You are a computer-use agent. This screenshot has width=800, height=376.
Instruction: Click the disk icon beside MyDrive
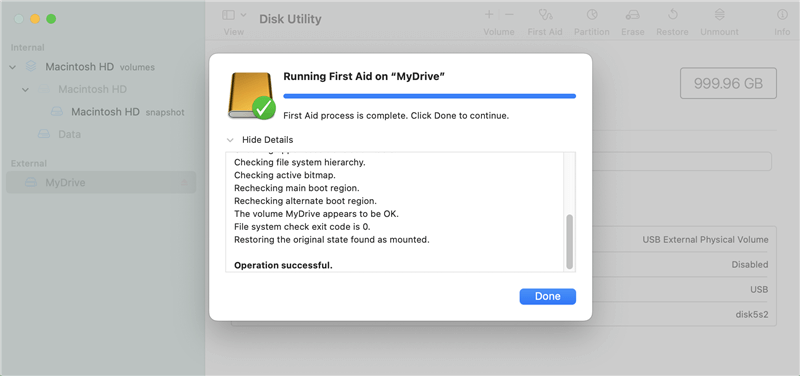click(x=31, y=183)
